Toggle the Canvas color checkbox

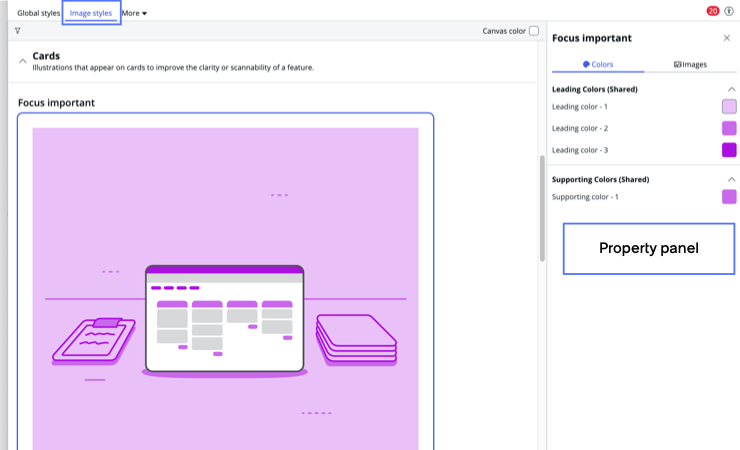click(534, 31)
